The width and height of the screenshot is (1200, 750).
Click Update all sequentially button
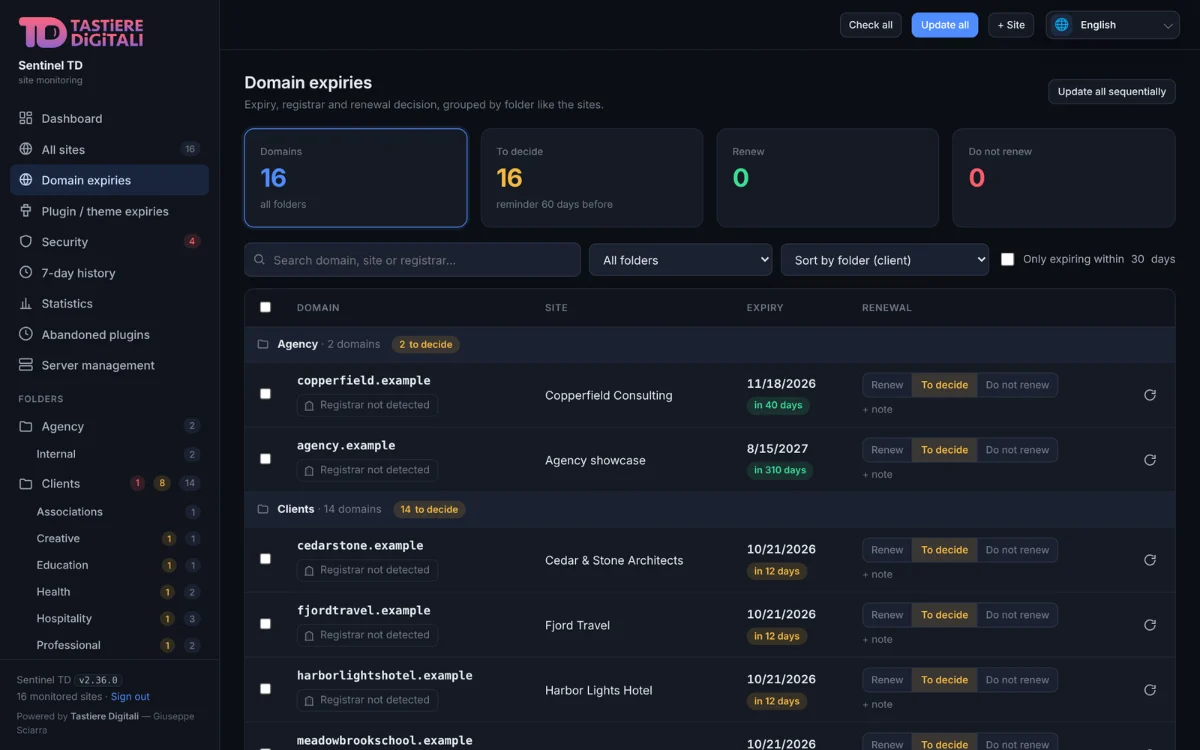pyautogui.click(x=1112, y=91)
